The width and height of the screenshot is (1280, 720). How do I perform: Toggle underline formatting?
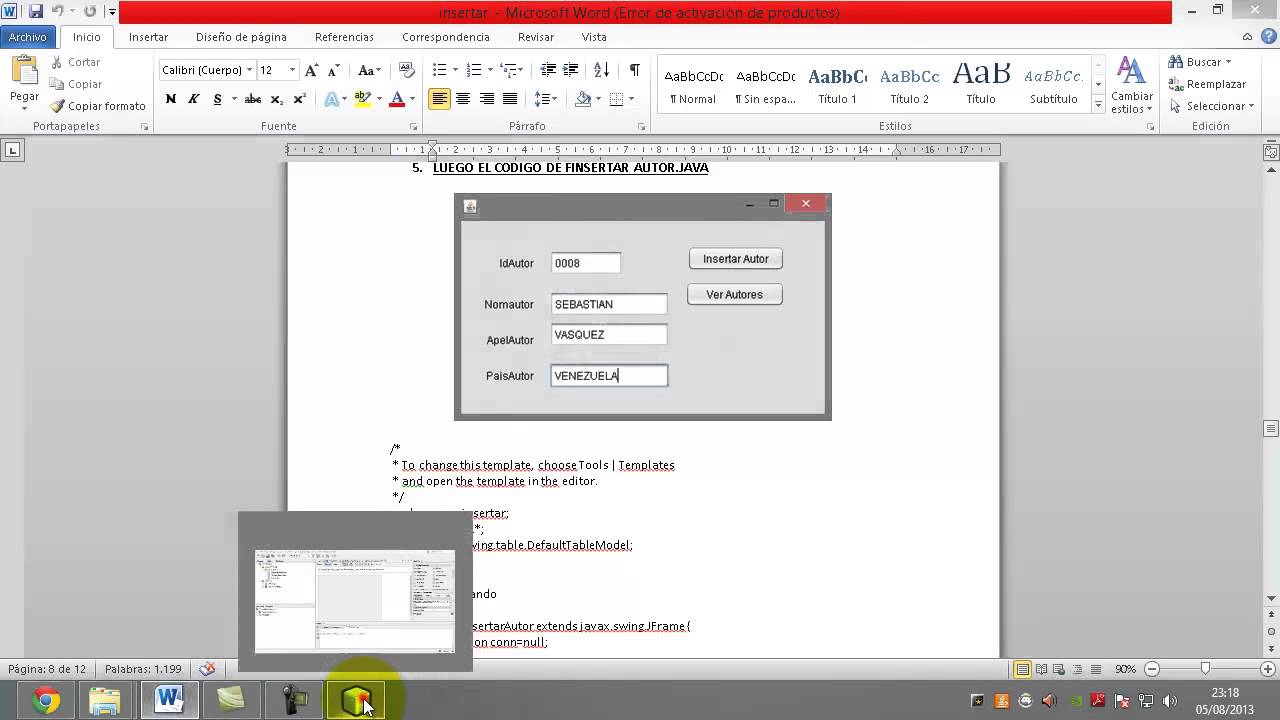(x=217, y=99)
